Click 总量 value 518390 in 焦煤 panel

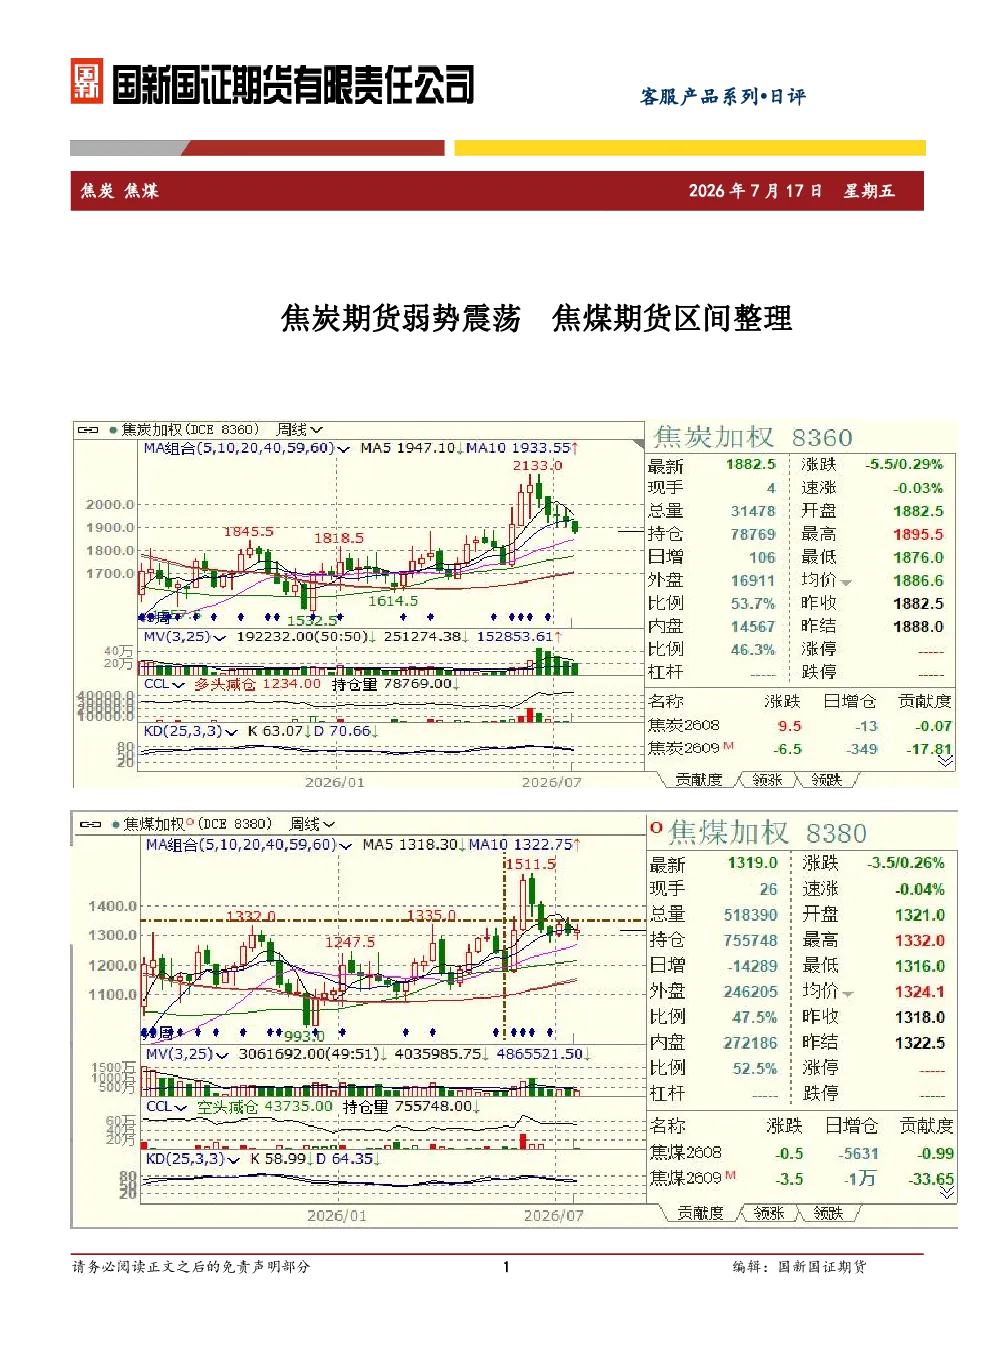click(x=750, y=915)
